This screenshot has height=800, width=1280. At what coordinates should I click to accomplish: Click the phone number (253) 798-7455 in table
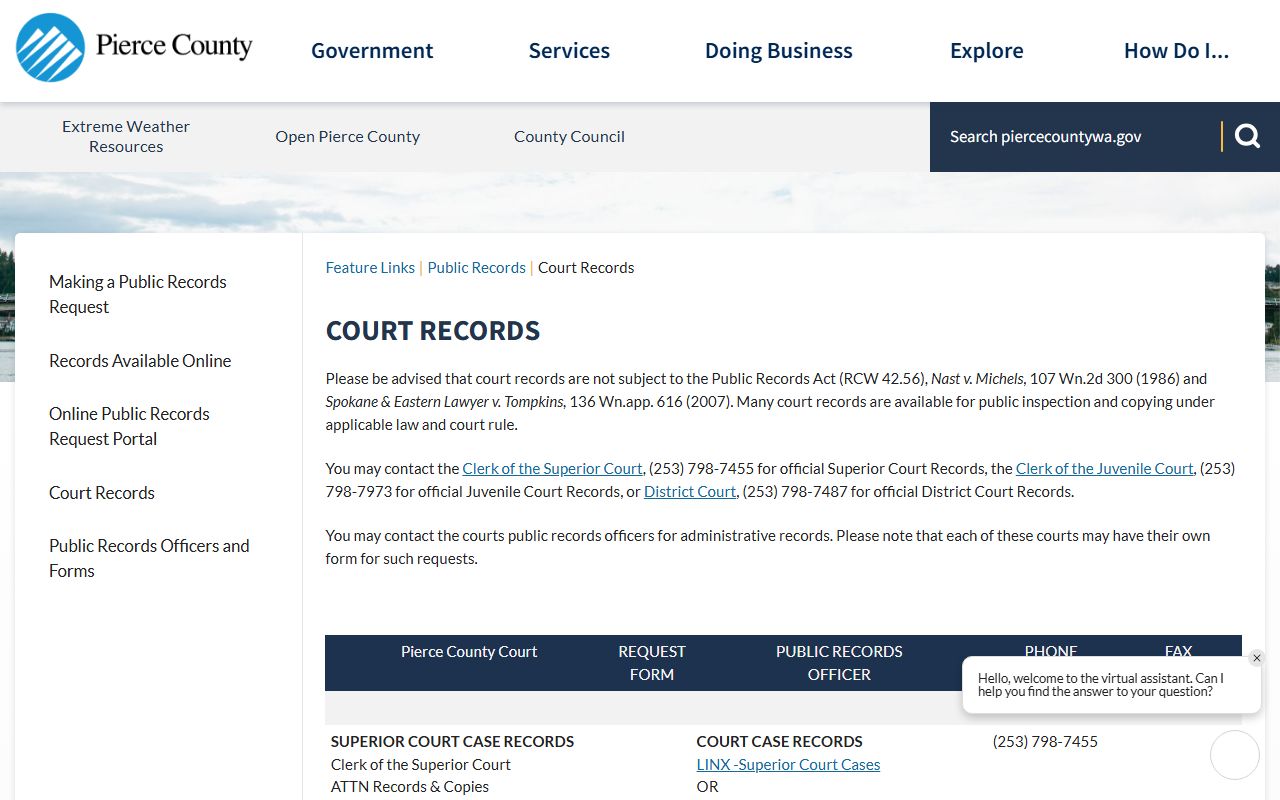point(1045,742)
